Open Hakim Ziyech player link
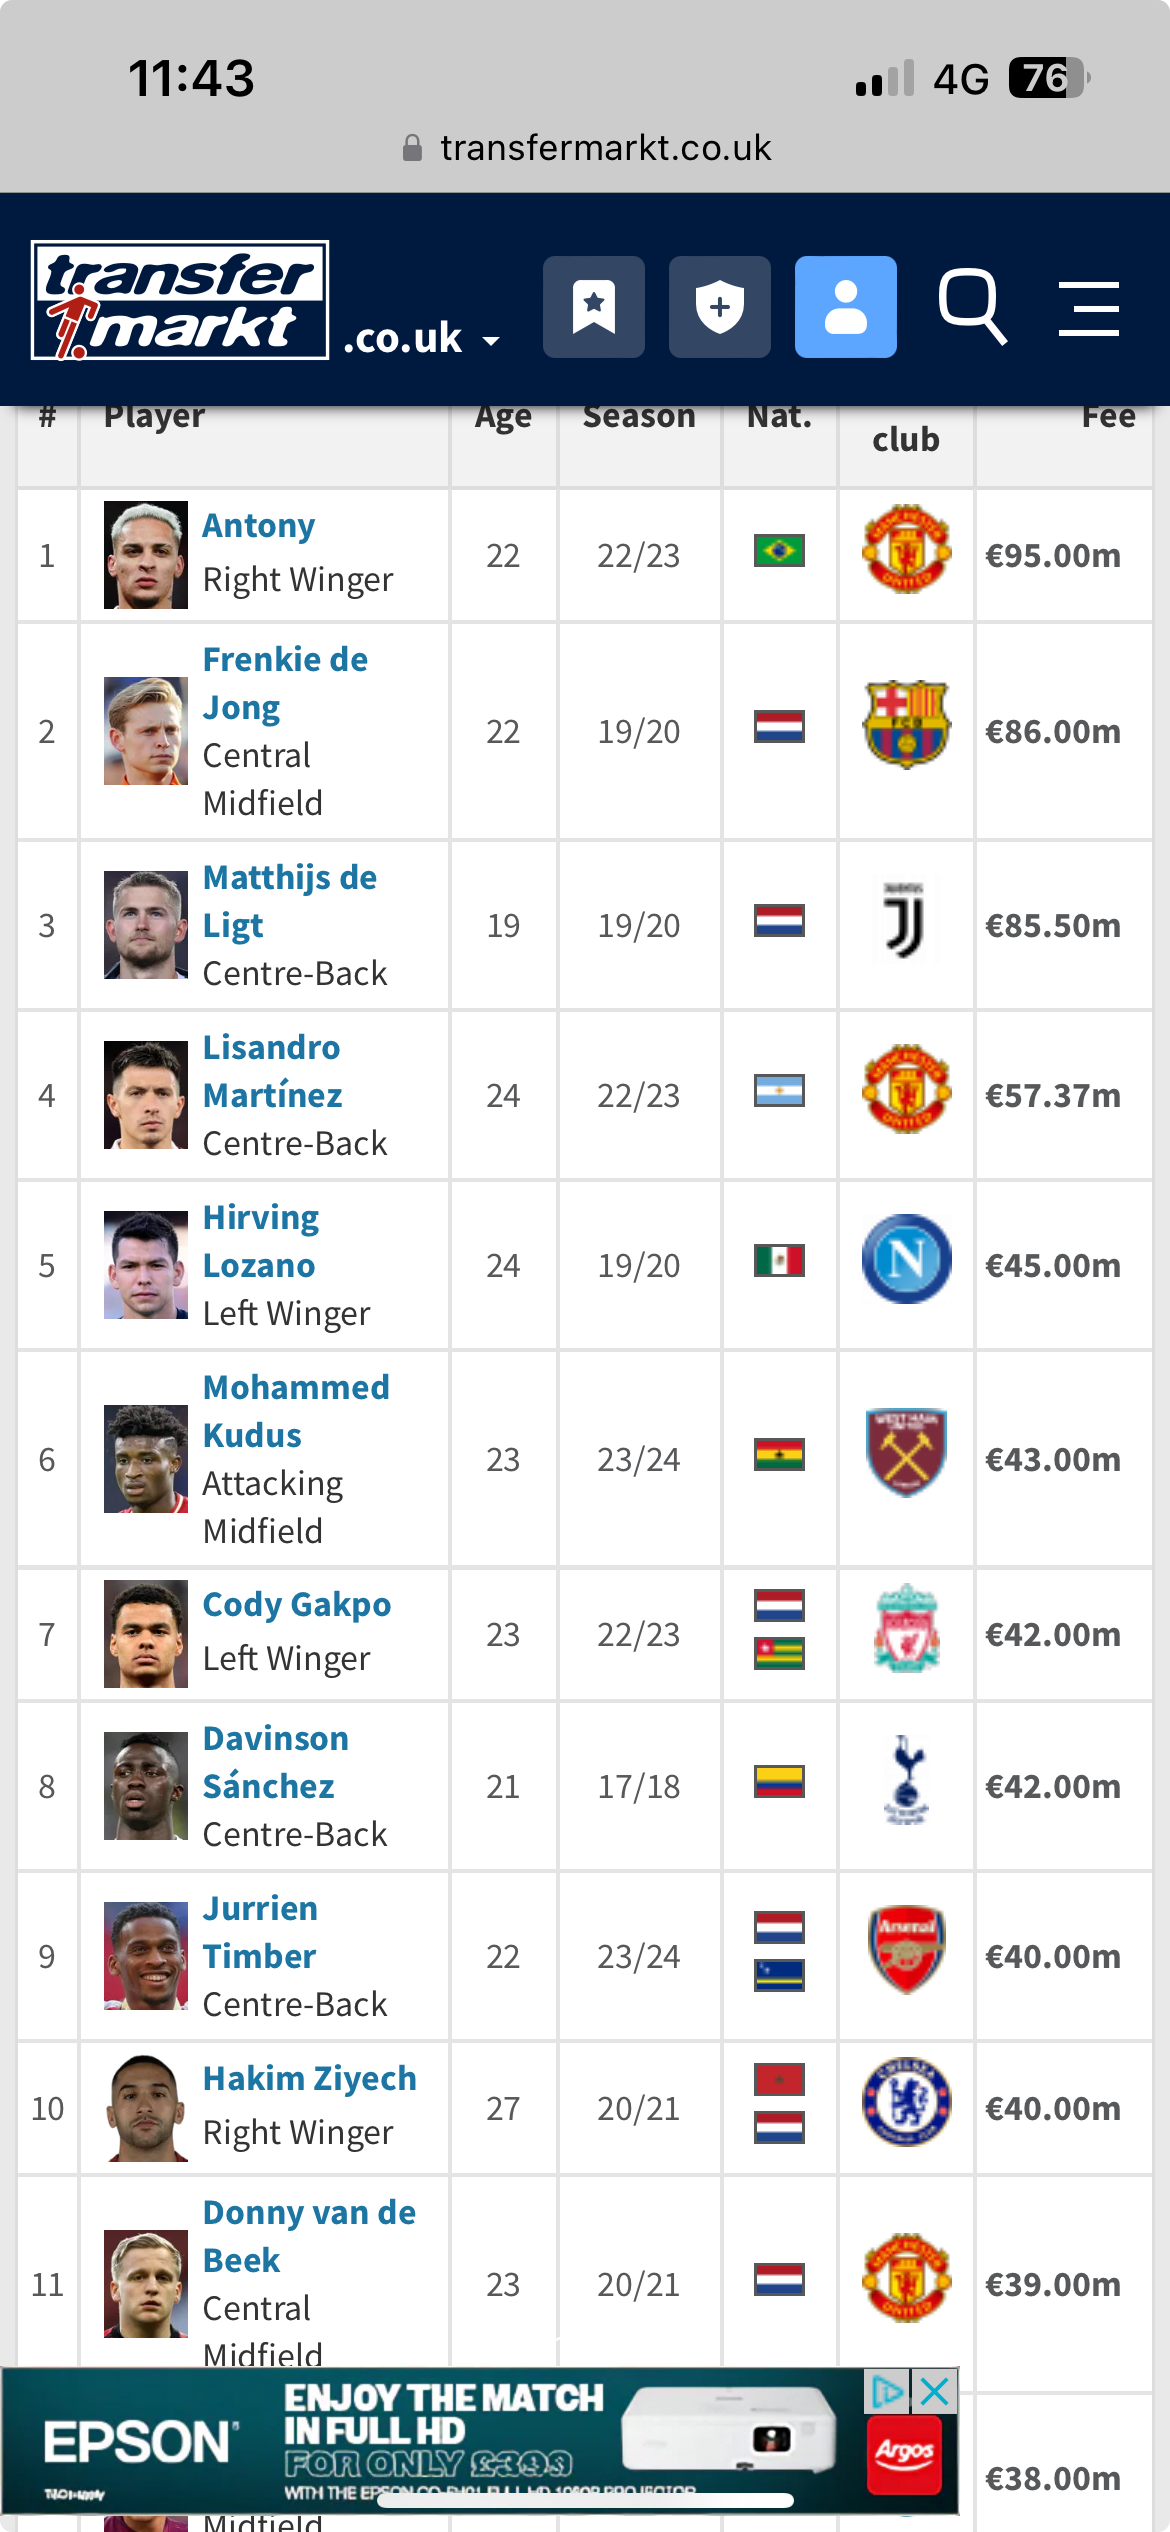 310,2078
